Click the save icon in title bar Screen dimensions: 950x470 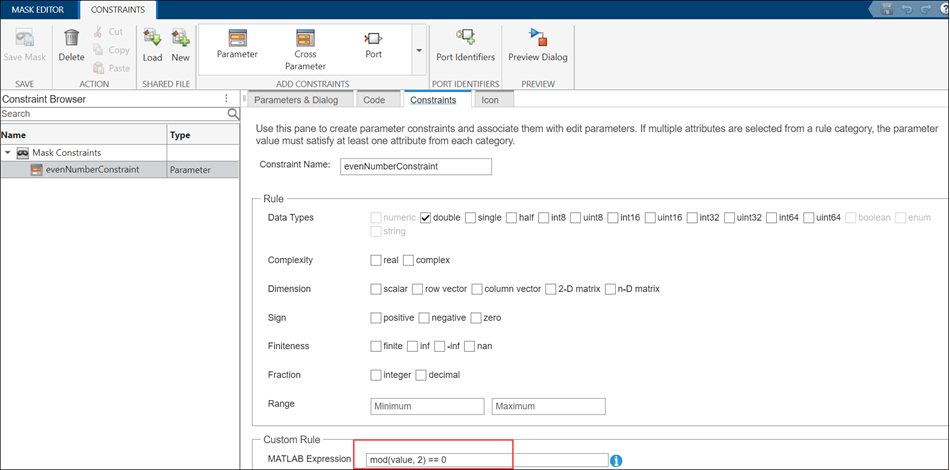click(x=887, y=8)
